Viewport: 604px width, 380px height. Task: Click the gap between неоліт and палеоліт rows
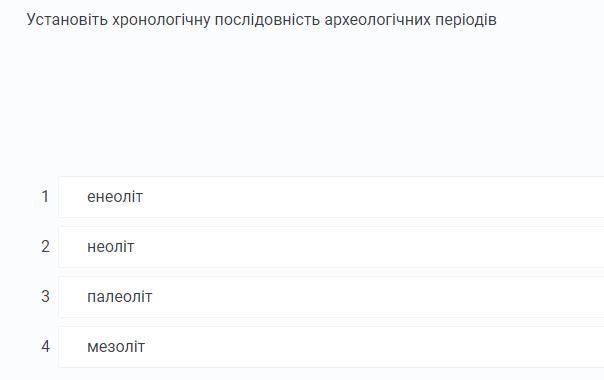[331, 272]
